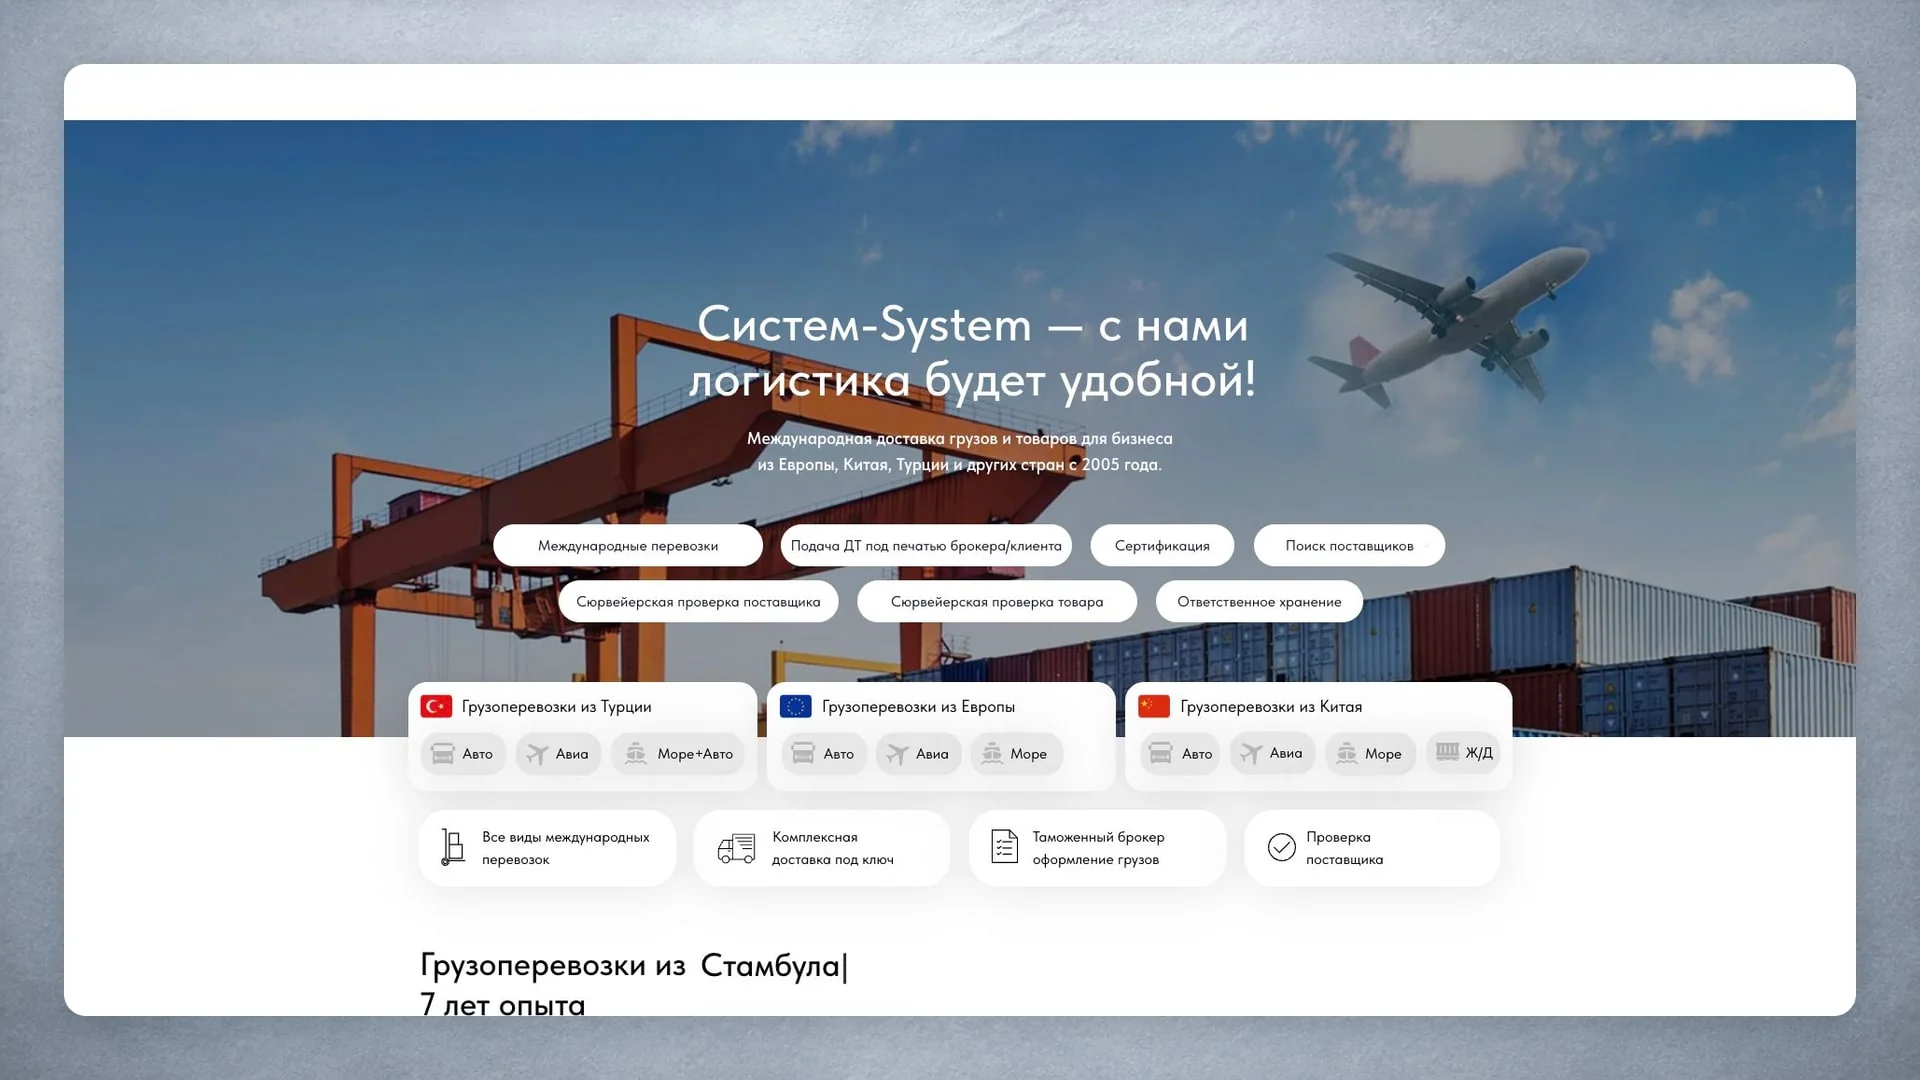Select rail container icon for Ж/Д from China
The height and width of the screenshot is (1080, 1920).
(x=1447, y=752)
